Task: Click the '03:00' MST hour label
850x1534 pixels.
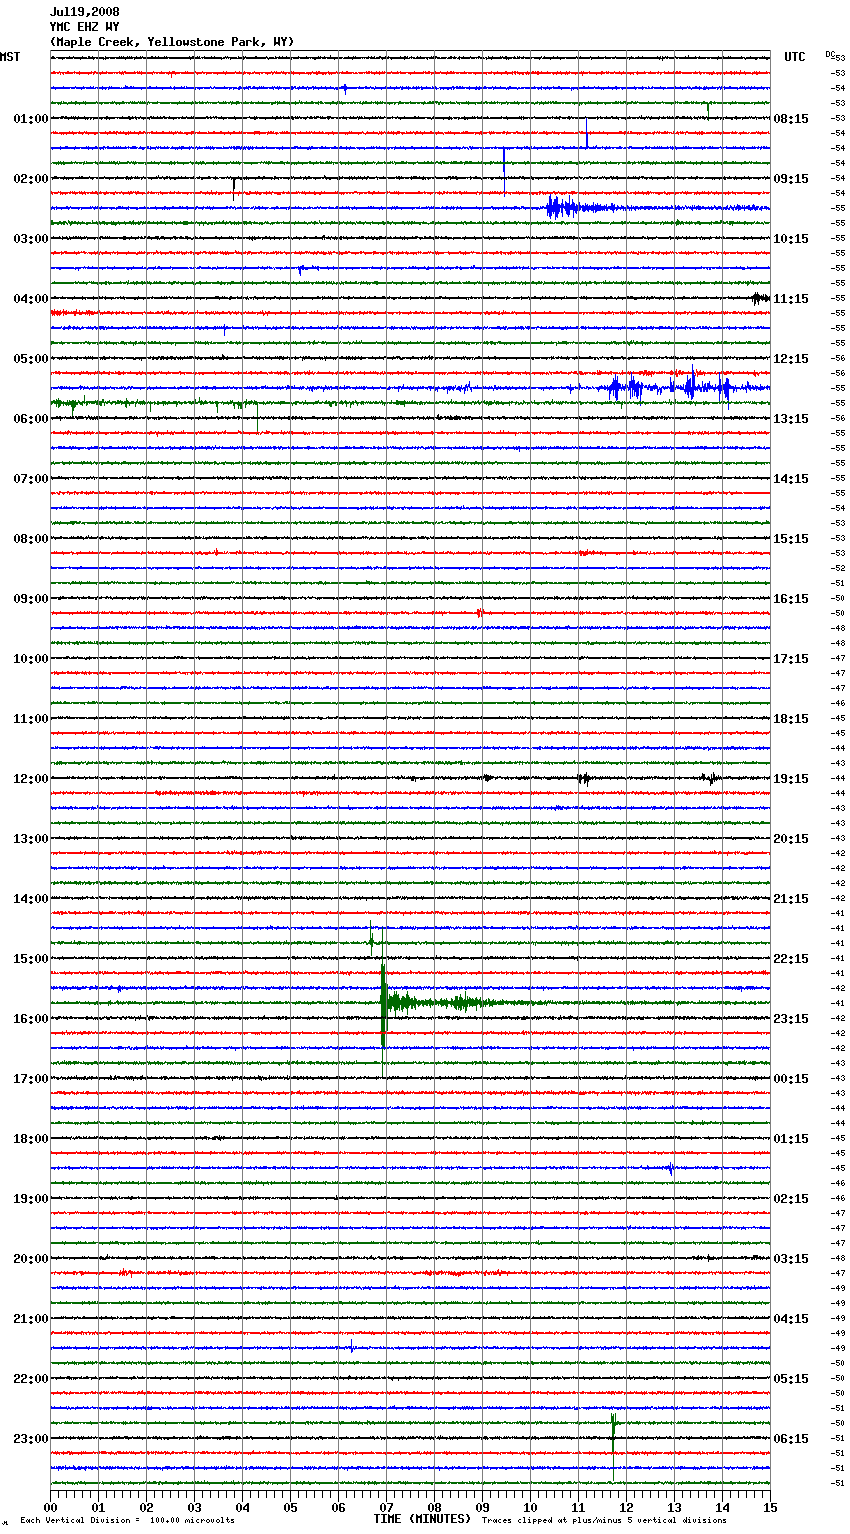Action: coord(30,239)
